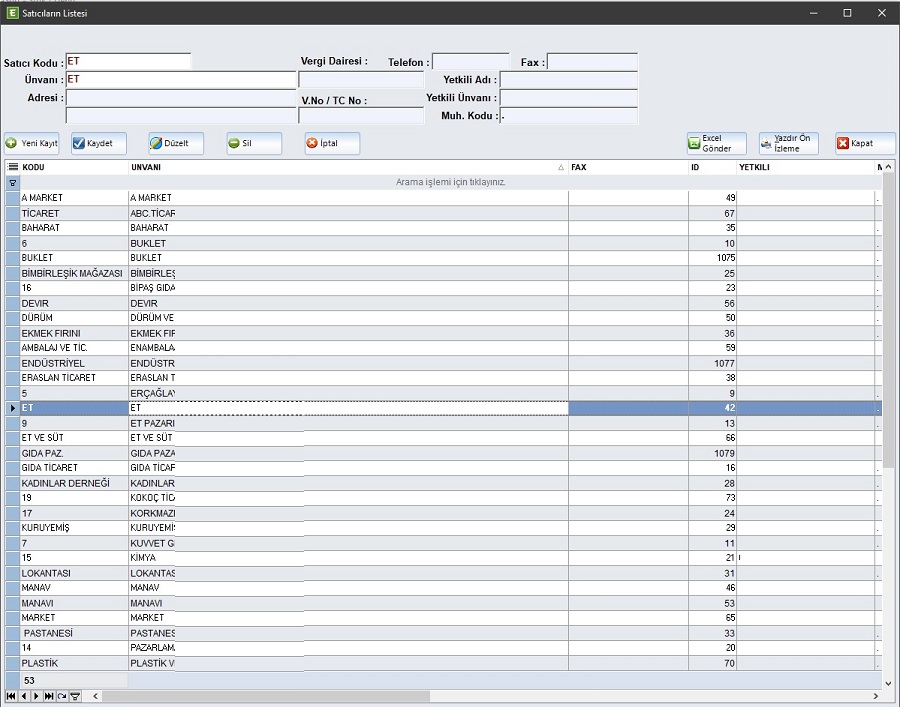The image size is (900, 707).
Task: Click the Yeni Kayıt (new record) button
Action: [32, 143]
